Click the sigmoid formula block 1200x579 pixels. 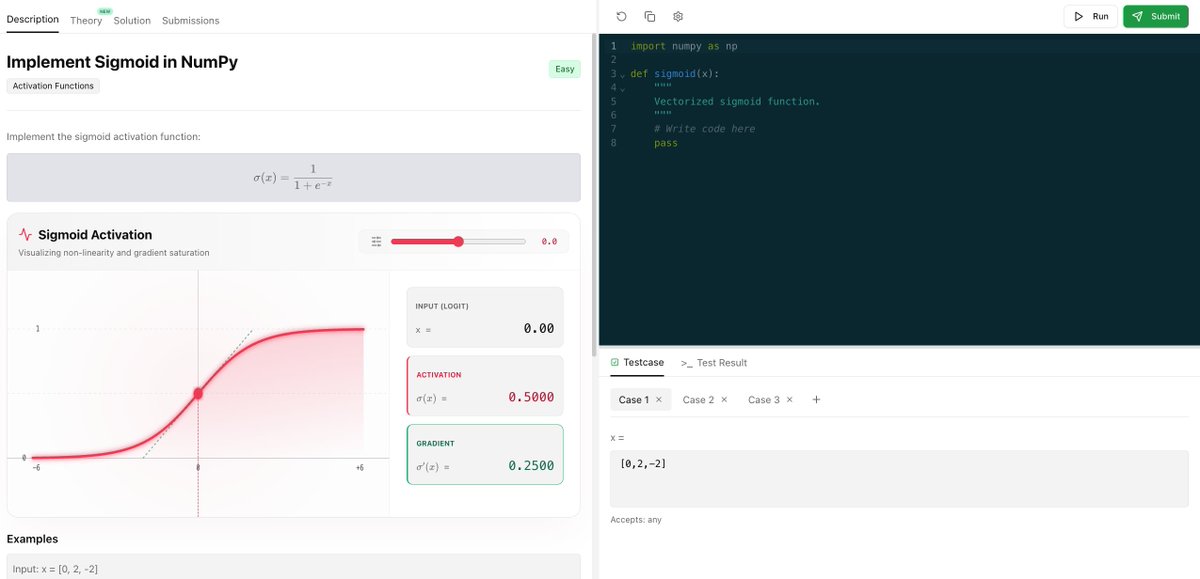tap(293, 177)
